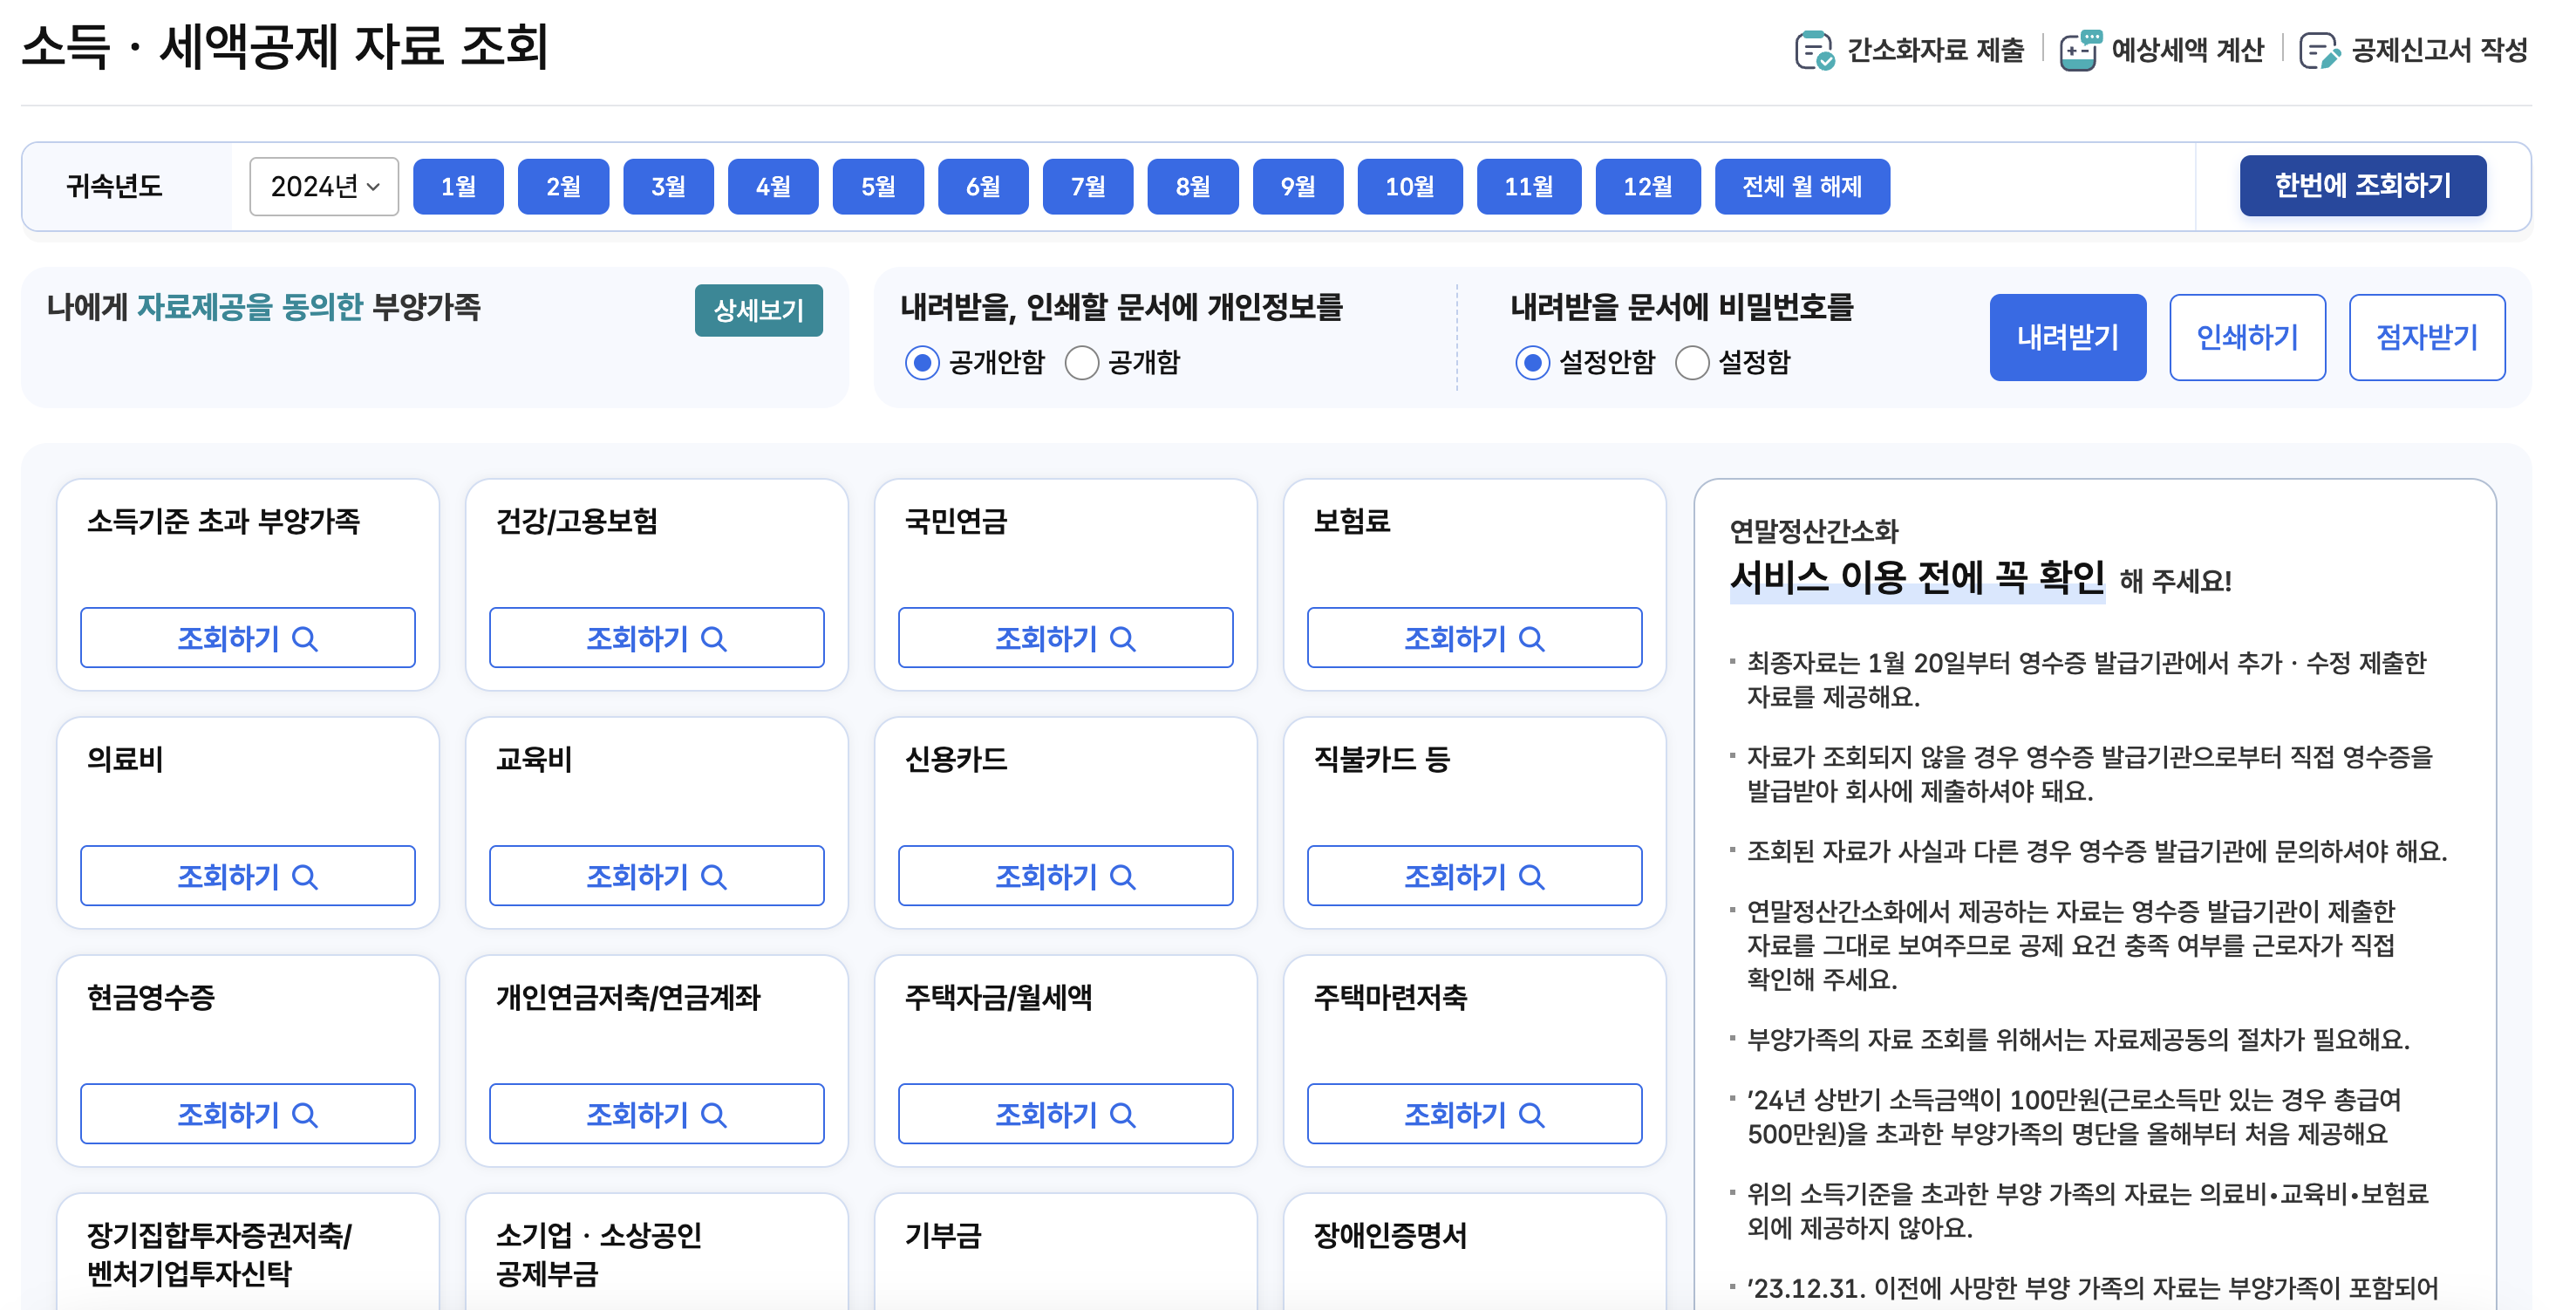Click magnifier icon in 건강/고용보험 card

tap(714, 639)
